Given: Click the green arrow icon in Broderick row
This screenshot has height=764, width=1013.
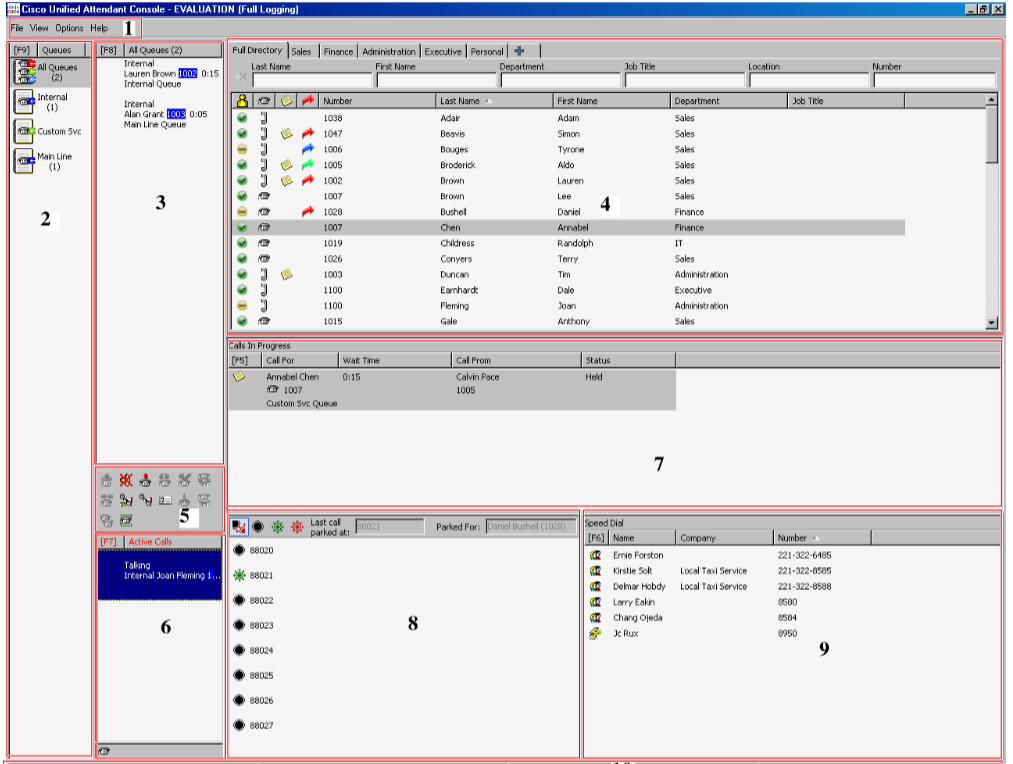Looking at the screenshot, I should pyautogui.click(x=308, y=165).
